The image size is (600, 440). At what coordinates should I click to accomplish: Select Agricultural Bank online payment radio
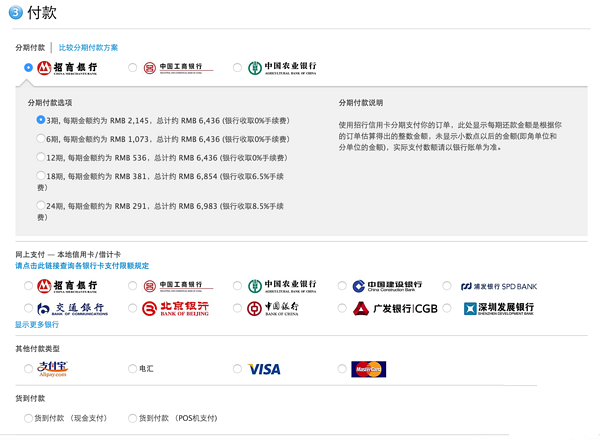click(x=237, y=286)
